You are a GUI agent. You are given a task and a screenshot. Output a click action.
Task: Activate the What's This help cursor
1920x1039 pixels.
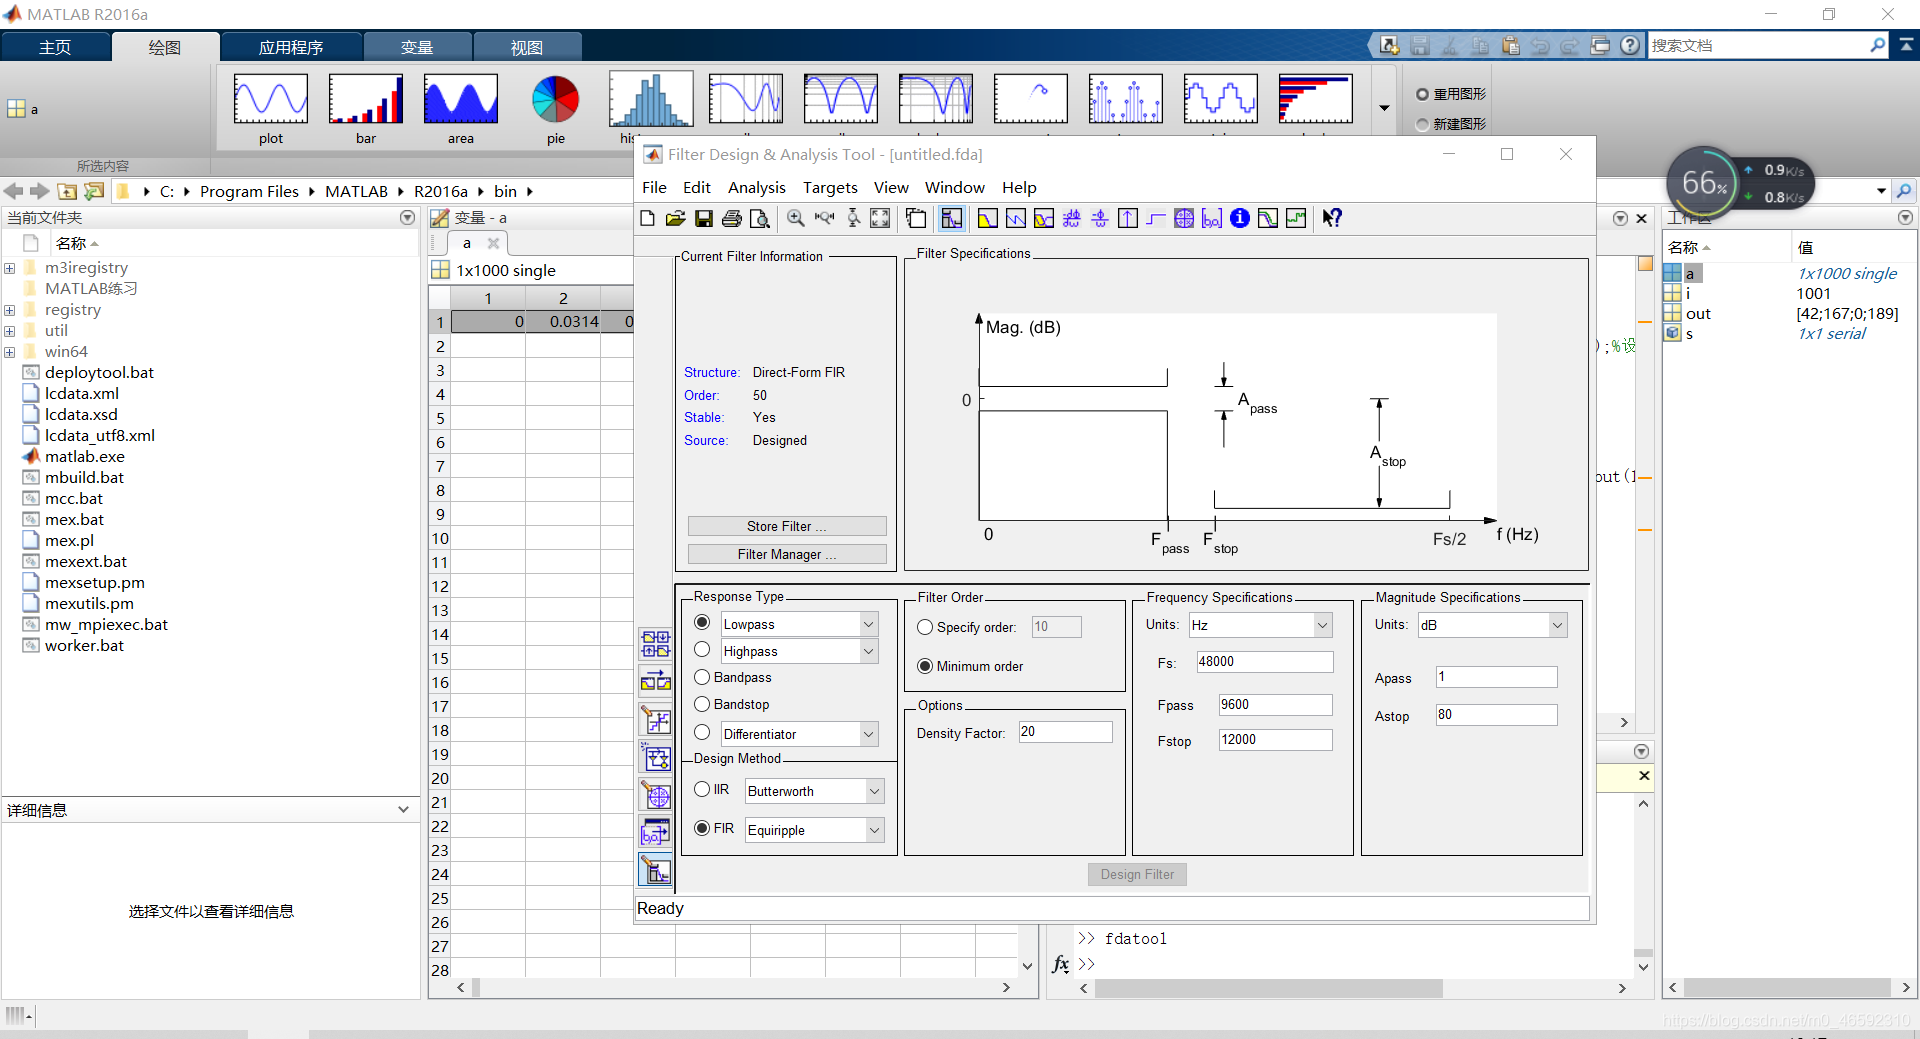point(1332,218)
